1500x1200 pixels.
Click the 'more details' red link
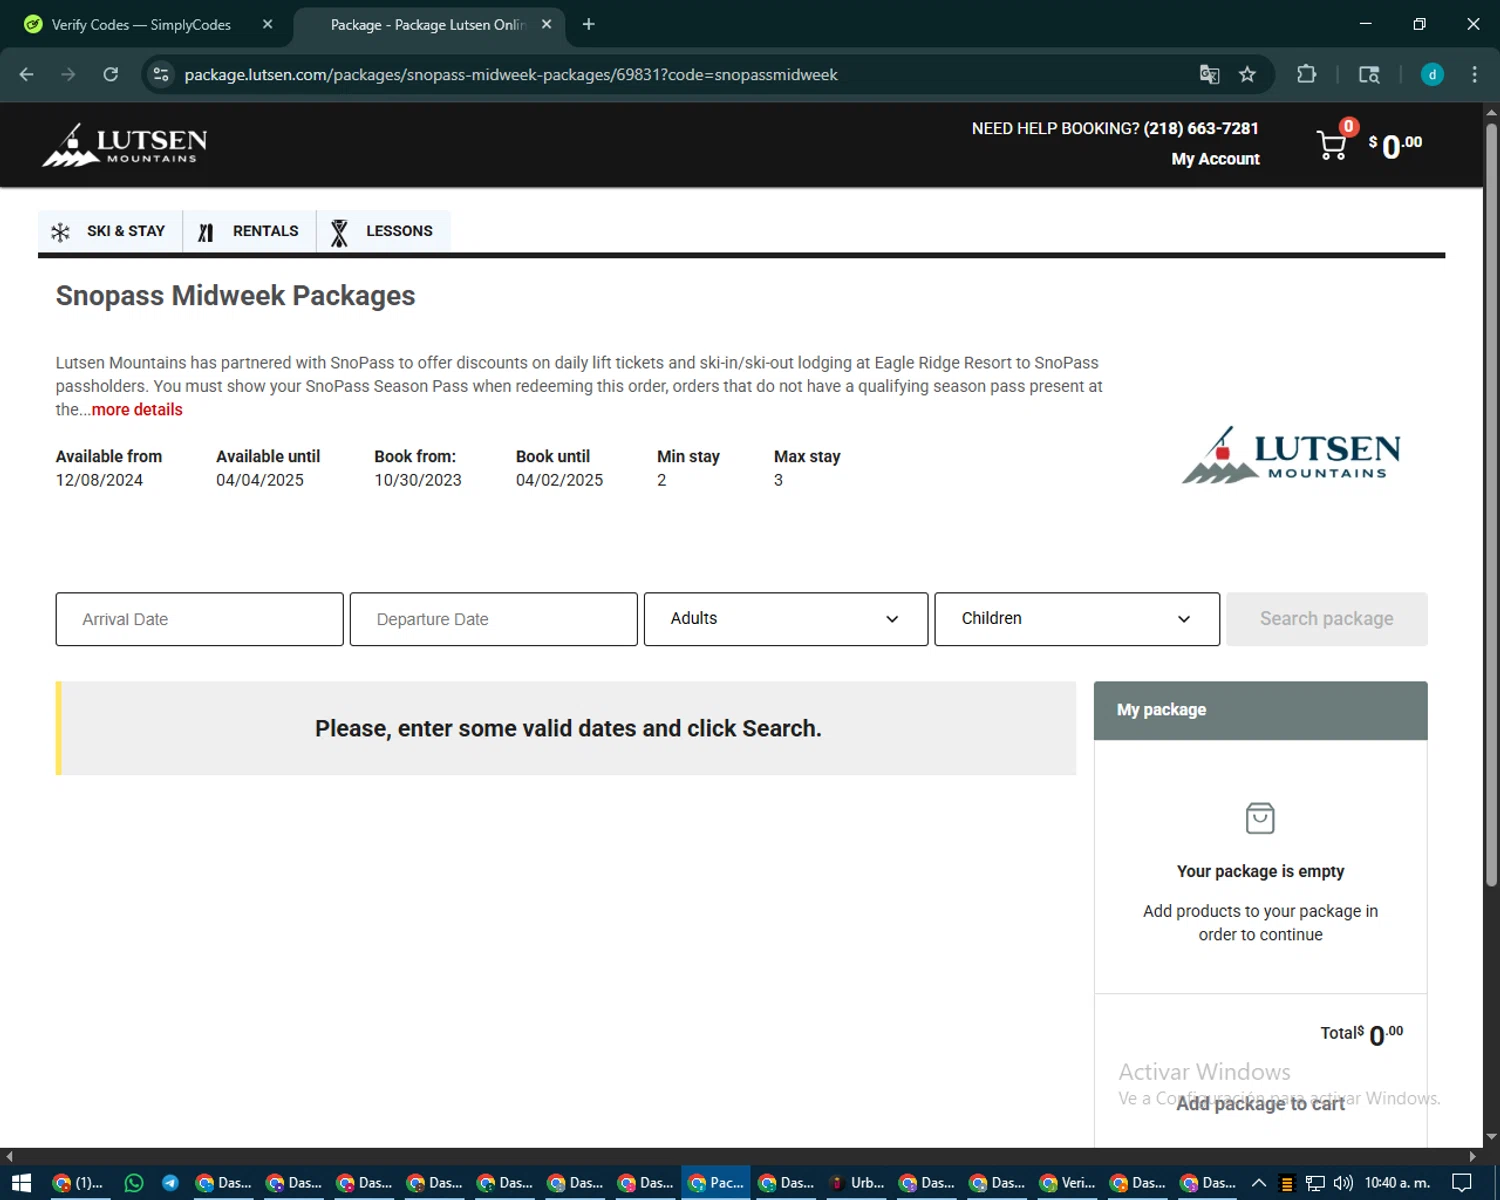pyautogui.click(x=137, y=410)
